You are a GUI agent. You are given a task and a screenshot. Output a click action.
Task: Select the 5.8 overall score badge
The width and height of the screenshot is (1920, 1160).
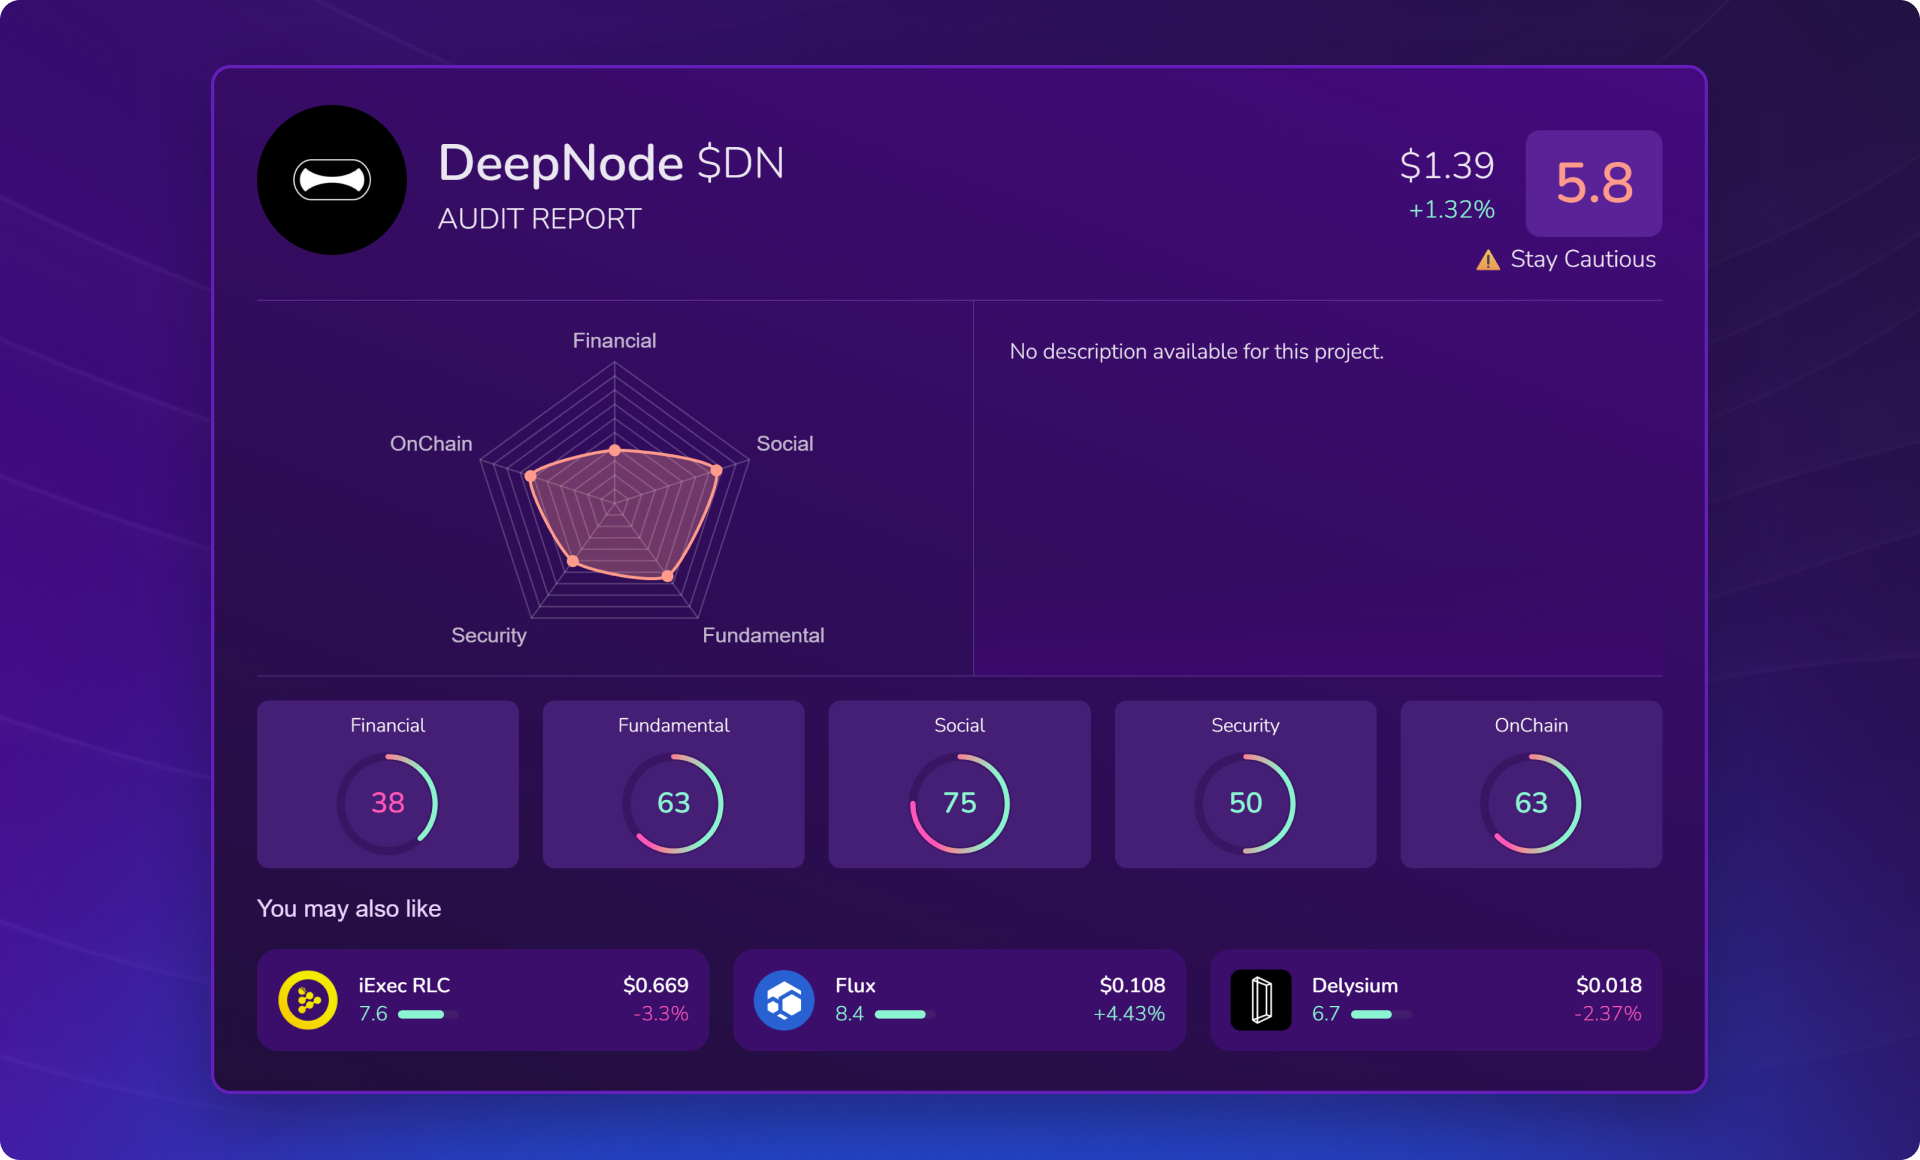click(1594, 183)
